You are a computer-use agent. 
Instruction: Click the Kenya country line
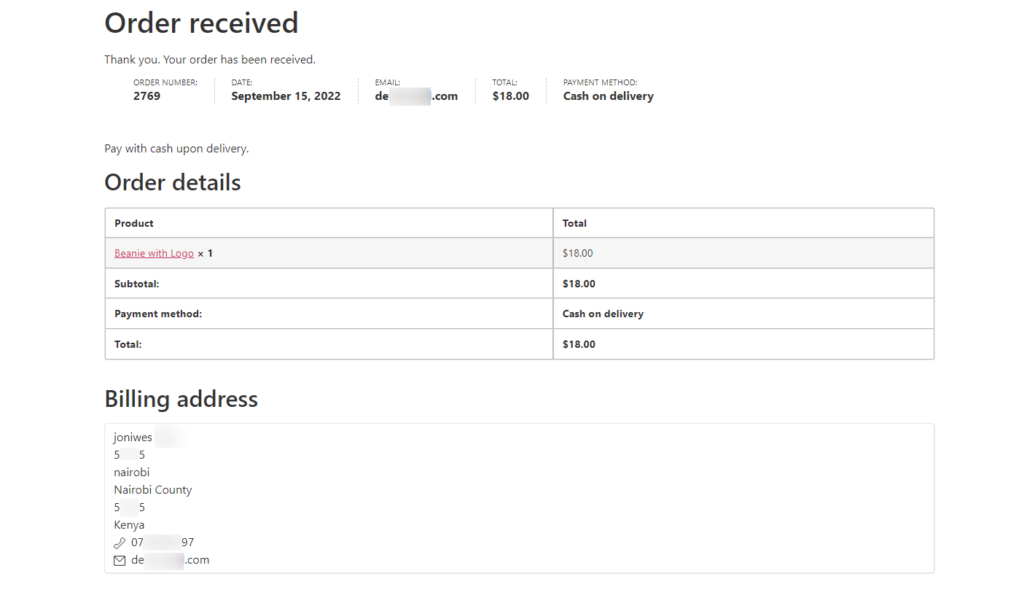pos(129,525)
